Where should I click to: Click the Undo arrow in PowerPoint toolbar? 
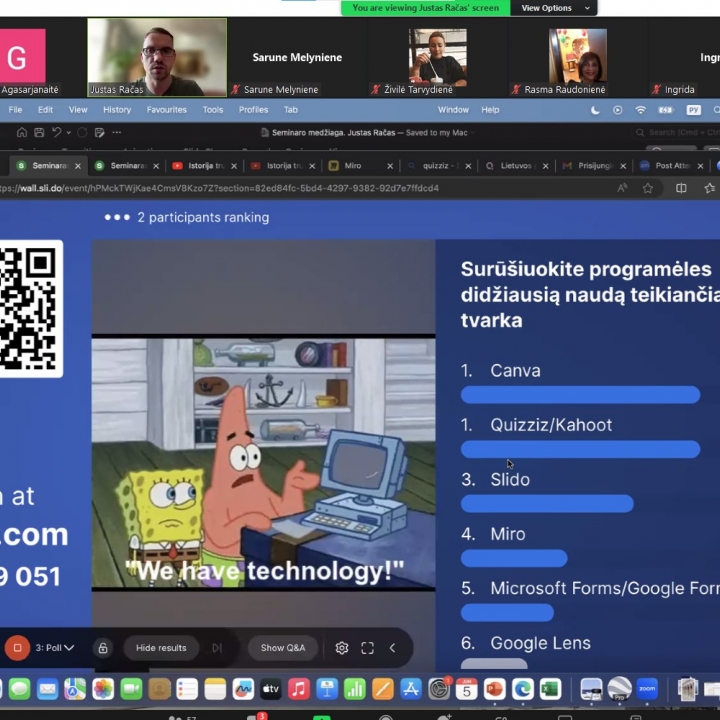[x=56, y=133]
